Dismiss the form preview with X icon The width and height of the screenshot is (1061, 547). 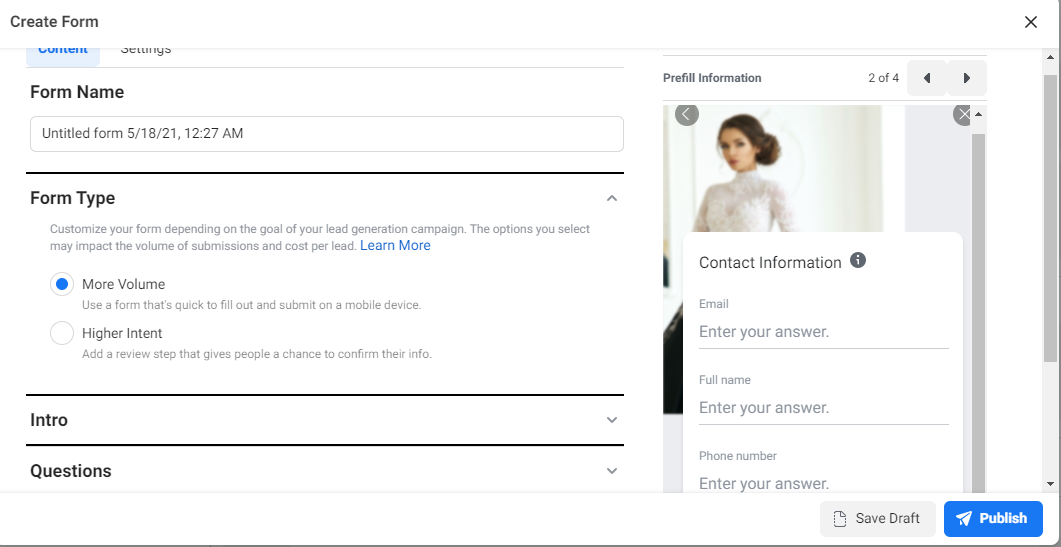964,115
